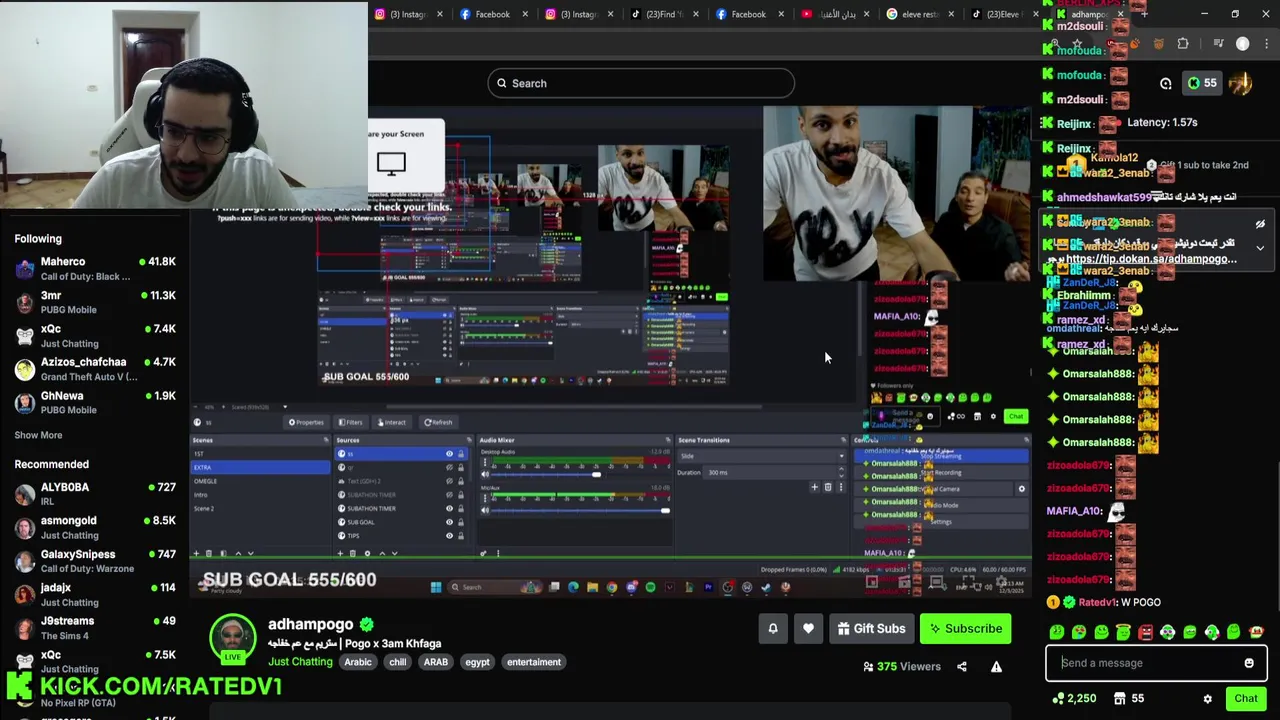Click the share icon beside viewers count

click(962, 667)
